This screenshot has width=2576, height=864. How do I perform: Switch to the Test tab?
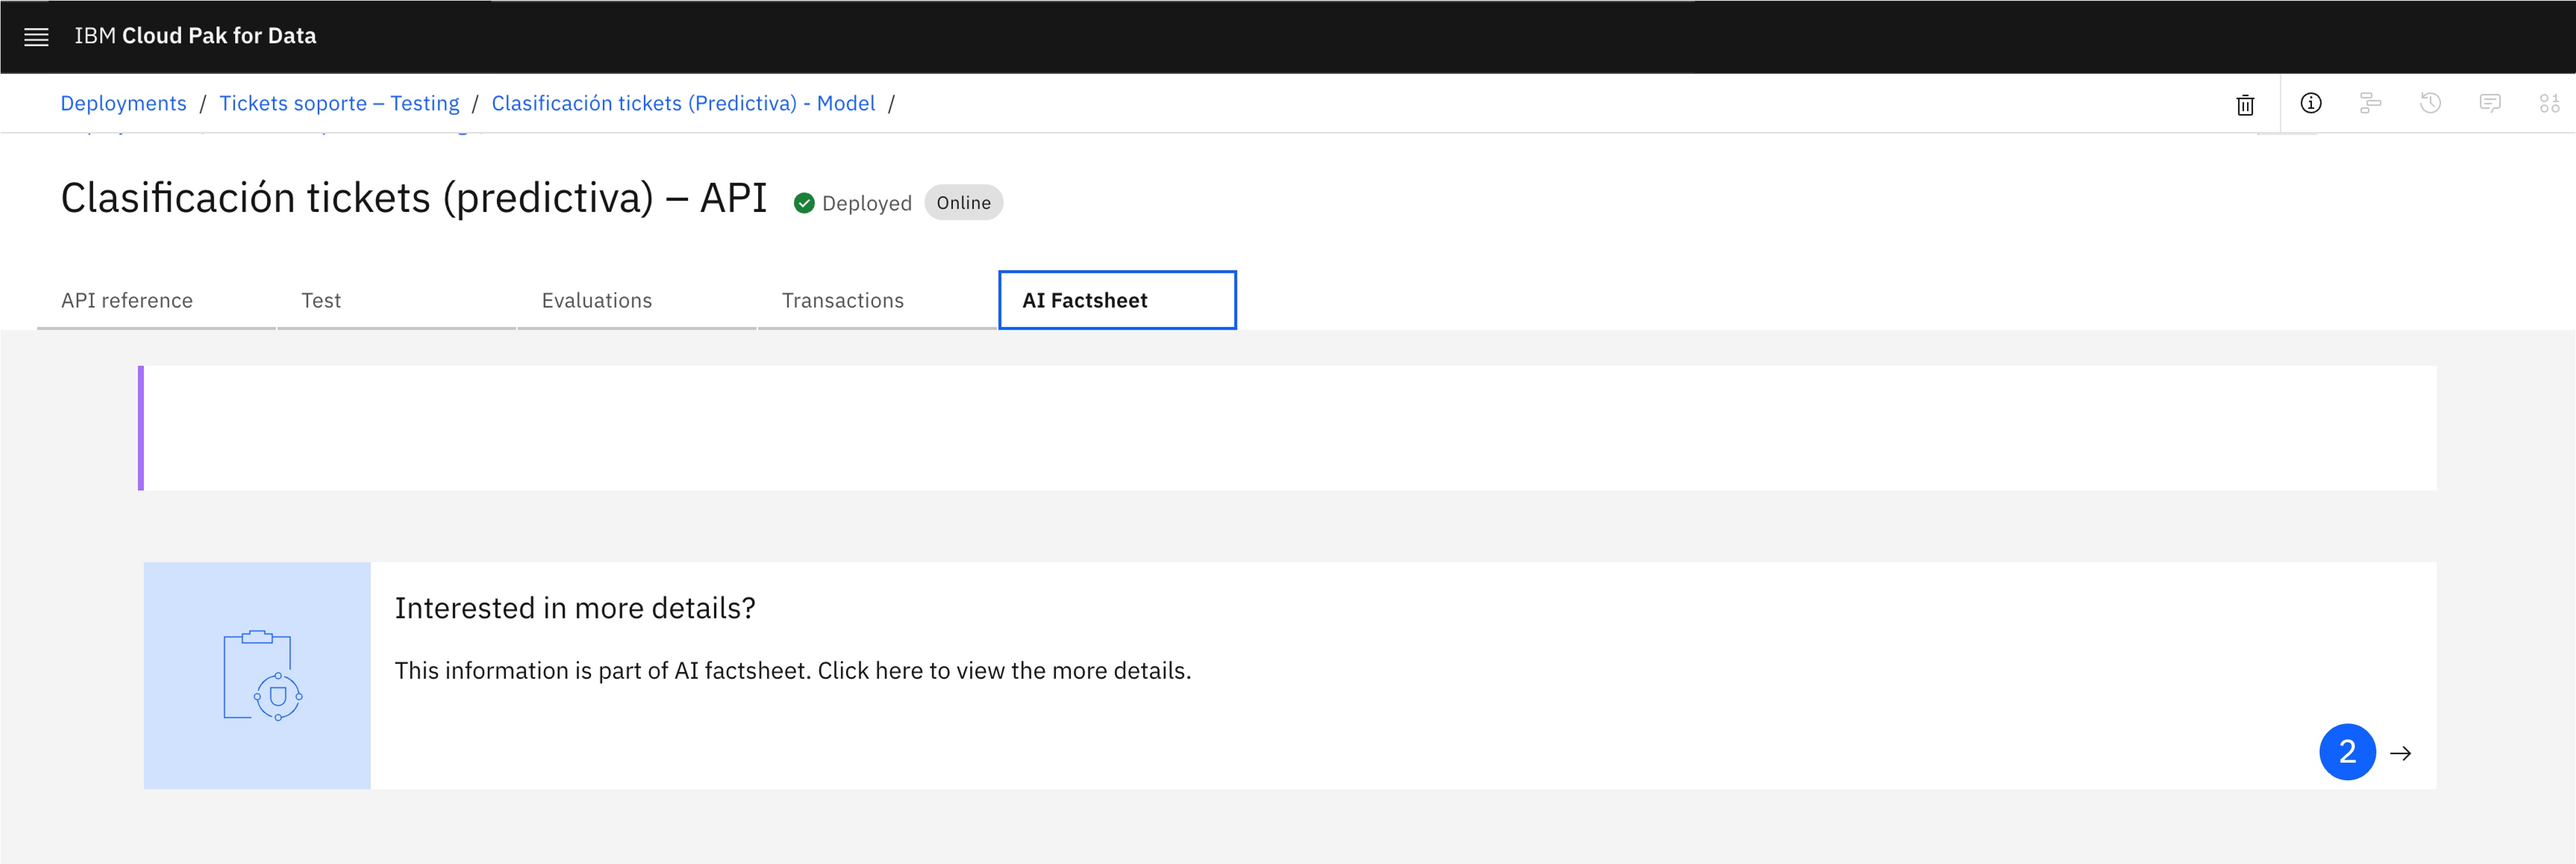pos(396,300)
